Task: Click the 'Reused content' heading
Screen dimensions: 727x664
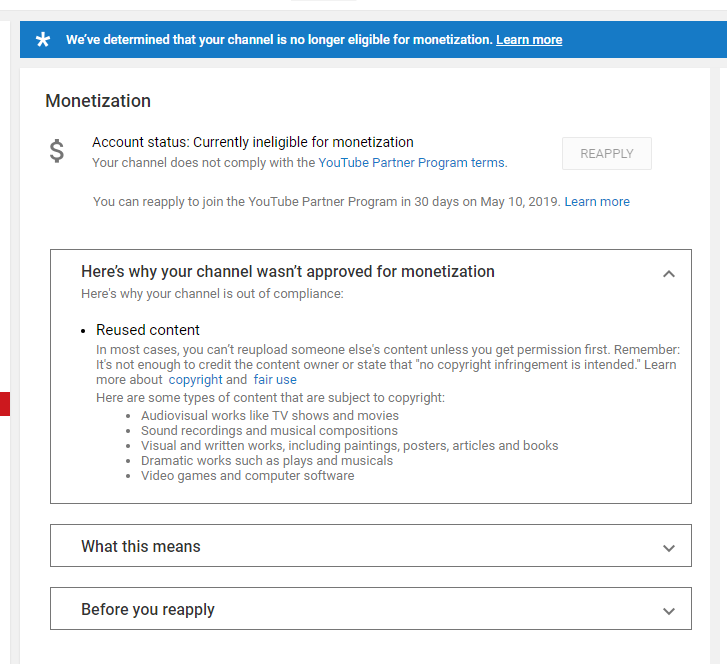Action: pyautogui.click(x=147, y=330)
